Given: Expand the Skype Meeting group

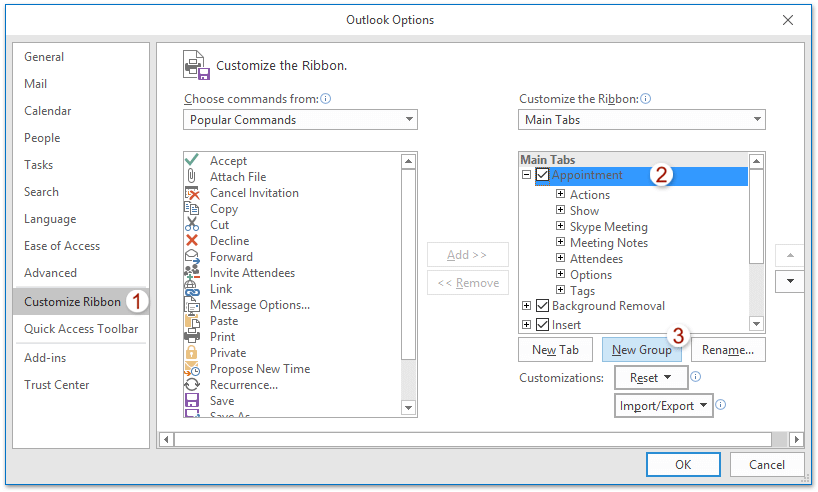Looking at the screenshot, I should click(x=561, y=227).
